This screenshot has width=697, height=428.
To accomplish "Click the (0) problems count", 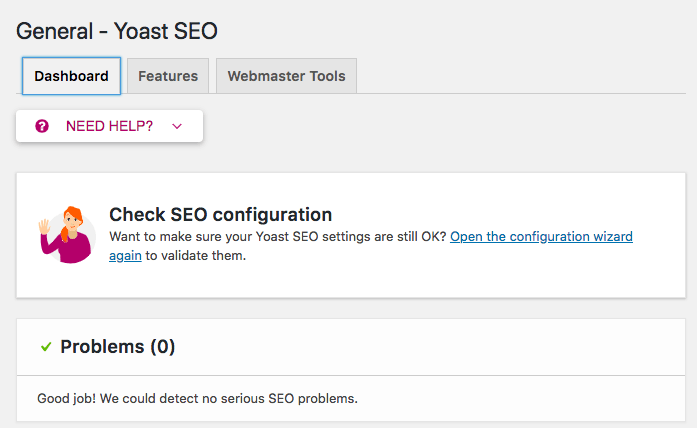I will click(163, 347).
